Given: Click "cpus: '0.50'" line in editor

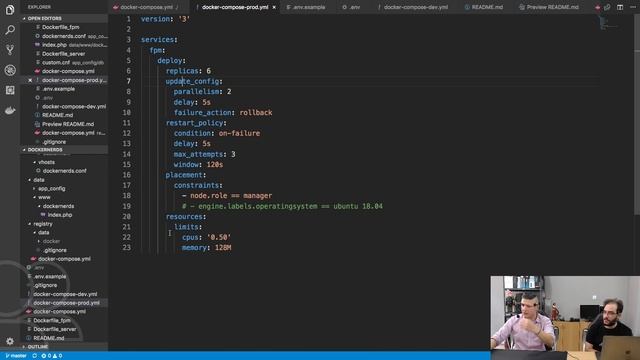Looking at the screenshot, I should (207, 237).
